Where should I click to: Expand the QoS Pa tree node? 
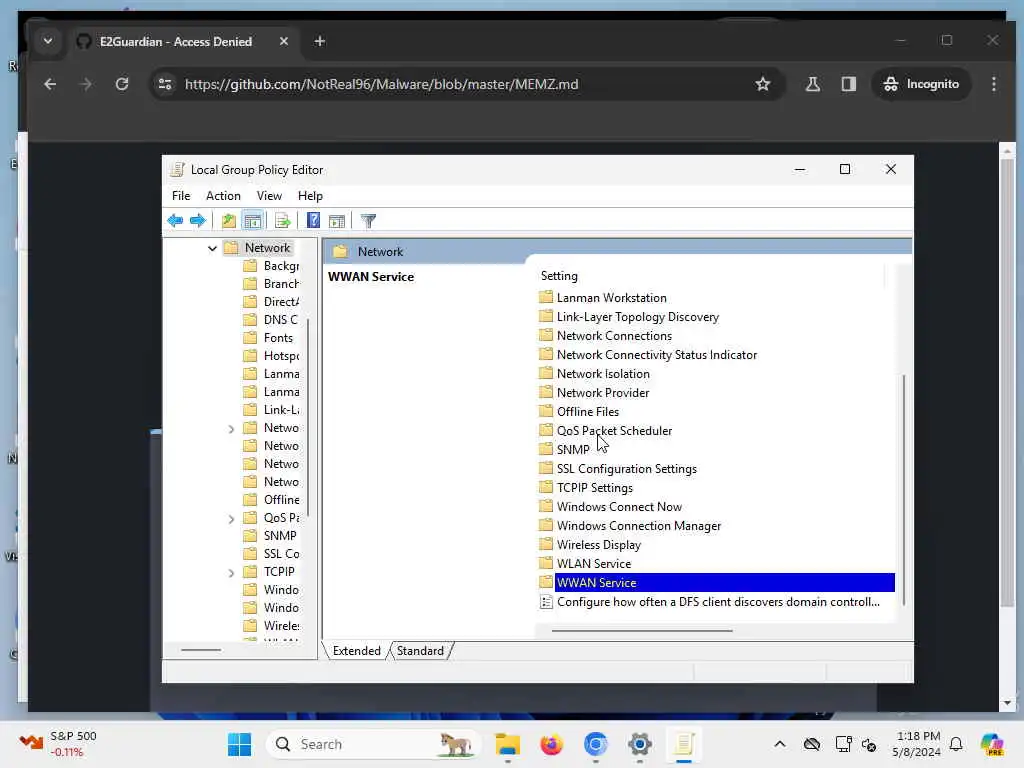coord(231,519)
